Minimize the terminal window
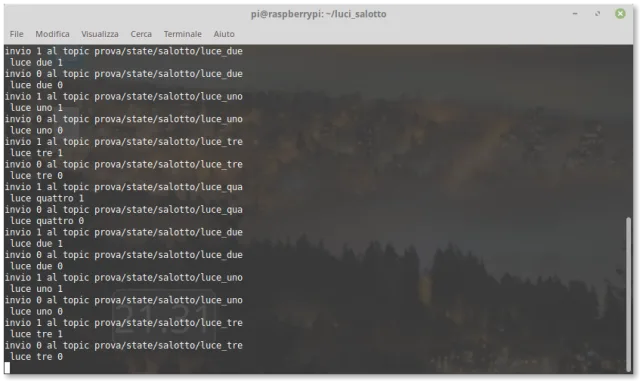The height and width of the screenshot is (381, 640). coord(575,14)
